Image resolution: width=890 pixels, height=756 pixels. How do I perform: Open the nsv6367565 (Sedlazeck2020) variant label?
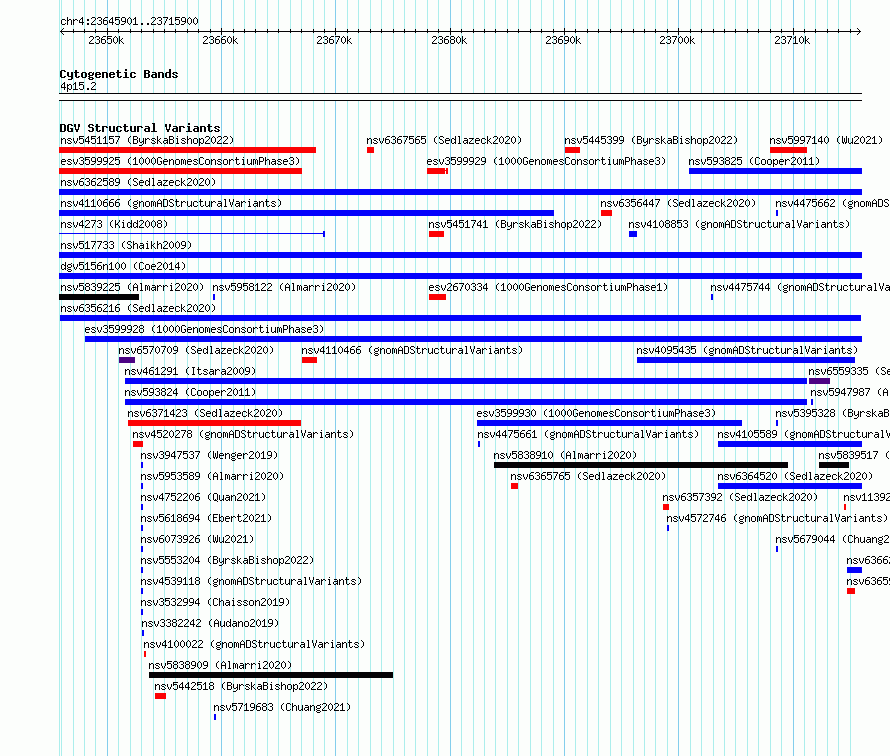[444, 140]
